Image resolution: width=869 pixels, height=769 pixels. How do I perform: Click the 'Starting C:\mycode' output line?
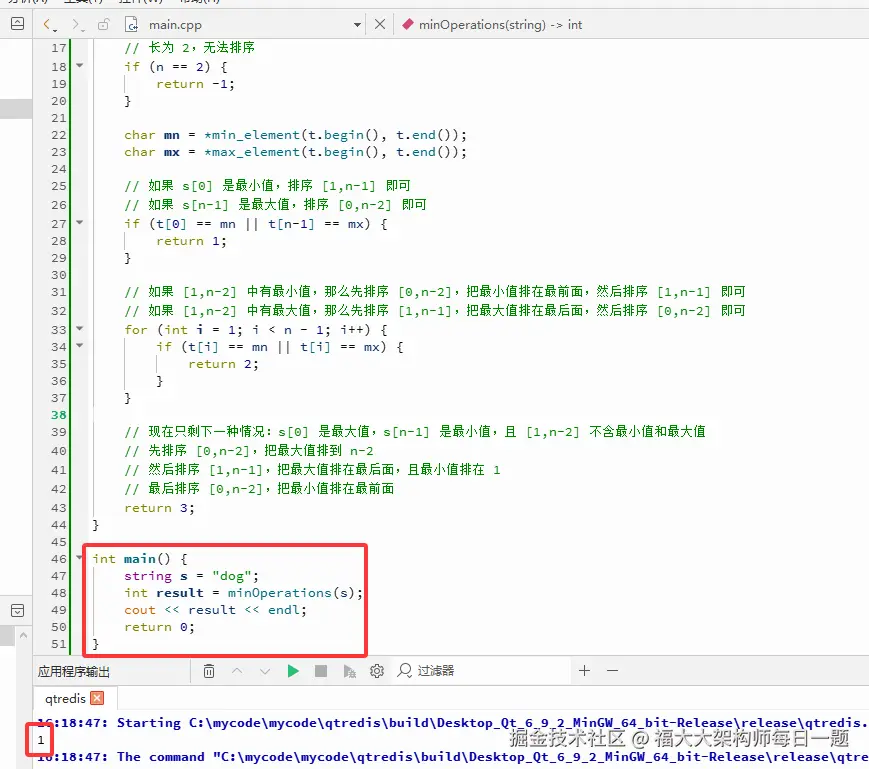tap(450, 722)
